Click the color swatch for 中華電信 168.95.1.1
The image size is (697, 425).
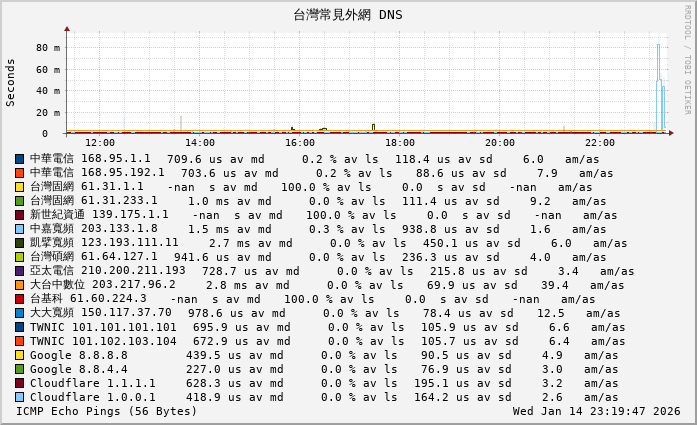tap(20, 159)
